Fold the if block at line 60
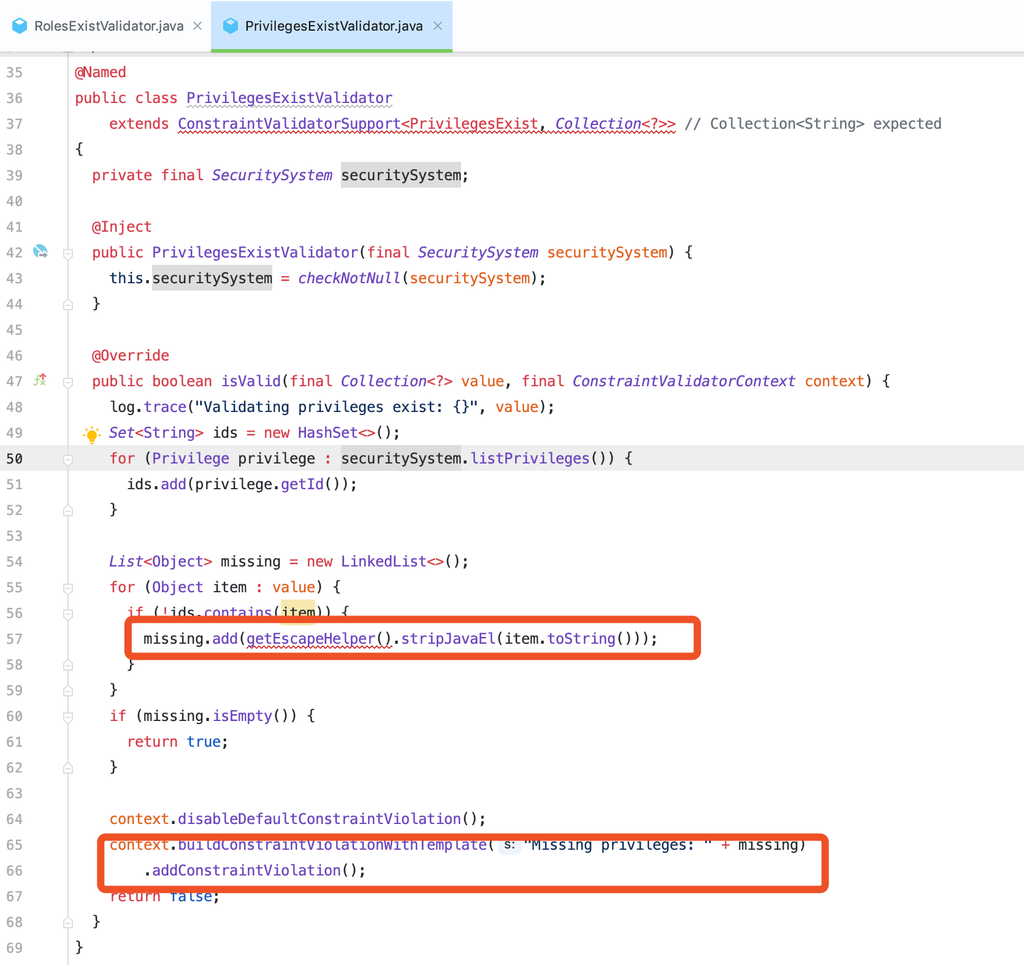This screenshot has height=965, width=1024. click(x=68, y=717)
